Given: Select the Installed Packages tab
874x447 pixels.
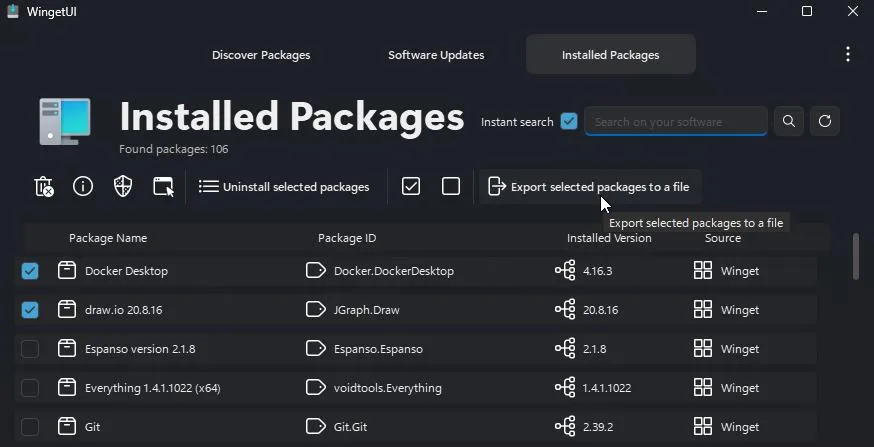Looking at the screenshot, I should tap(610, 55).
